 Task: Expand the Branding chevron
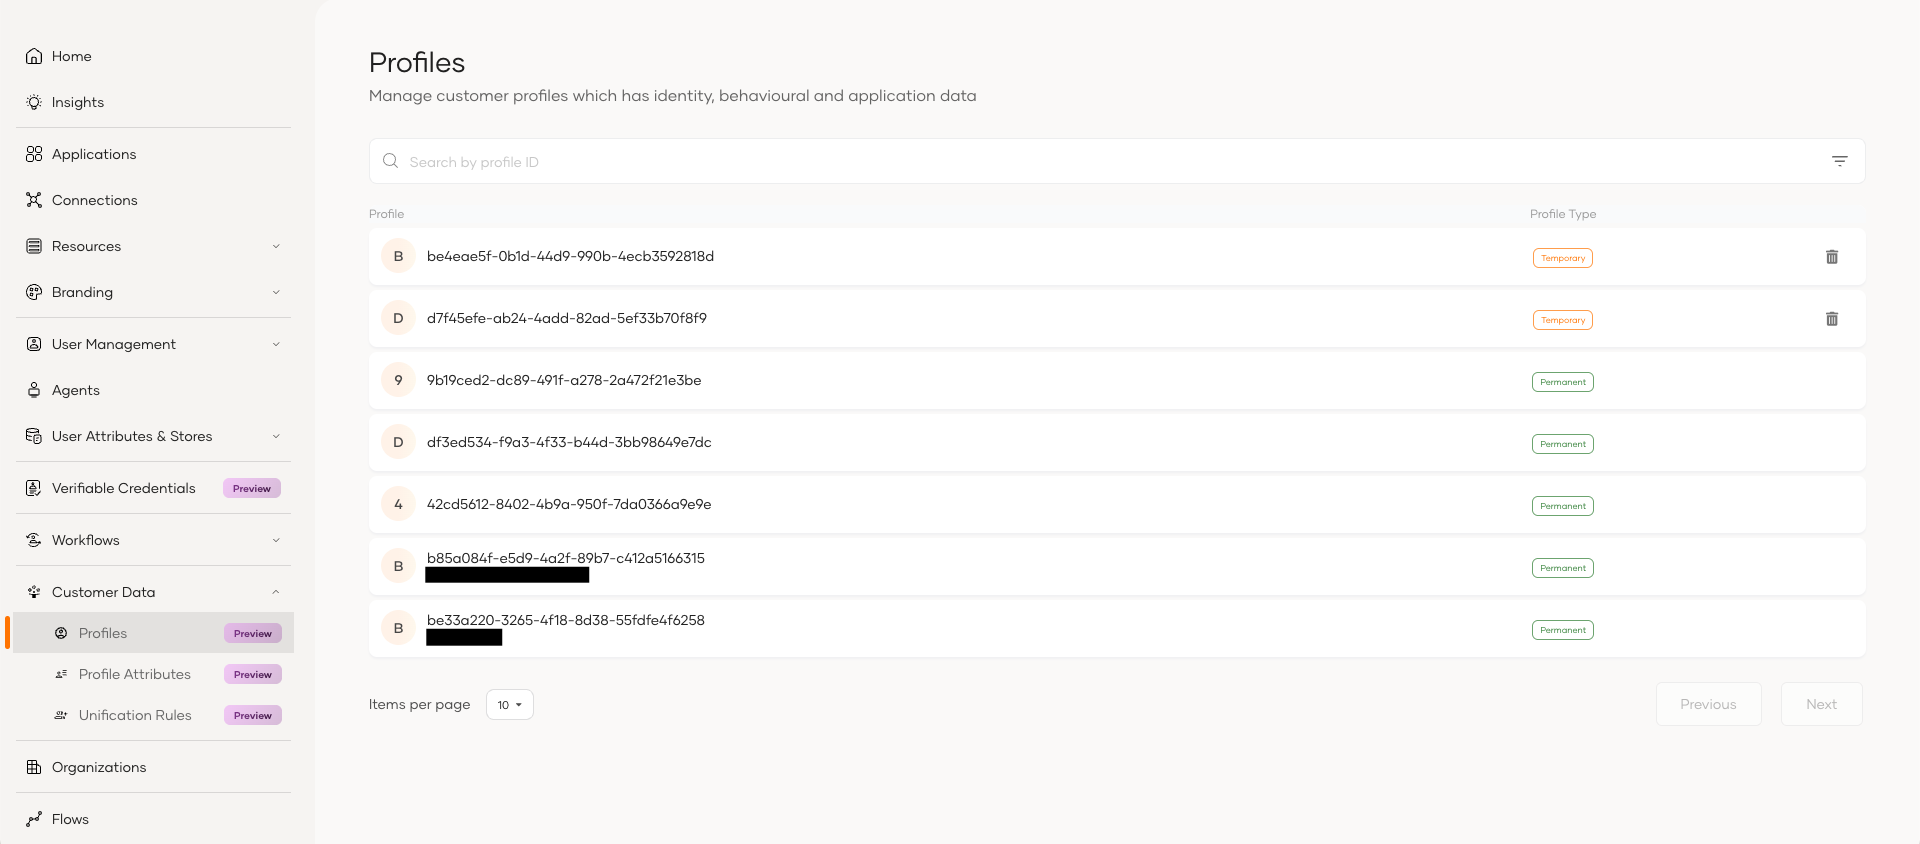click(x=276, y=292)
